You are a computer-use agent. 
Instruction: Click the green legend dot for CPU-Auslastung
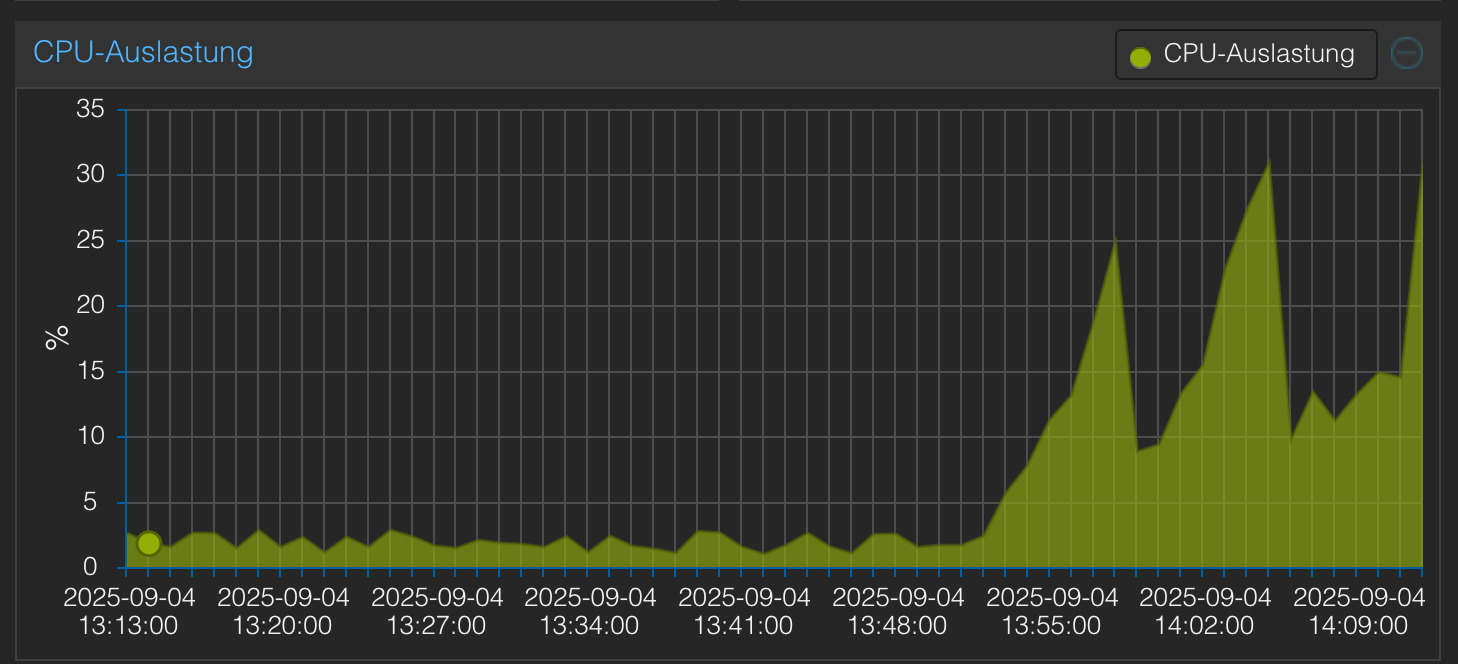pos(1140,57)
